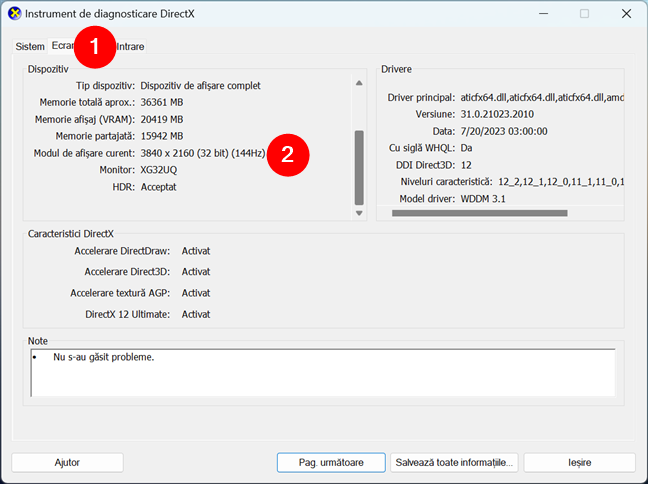Click the shared memory value 15942 MB
The width and height of the screenshot is (648, 484).
pos(162,136)
